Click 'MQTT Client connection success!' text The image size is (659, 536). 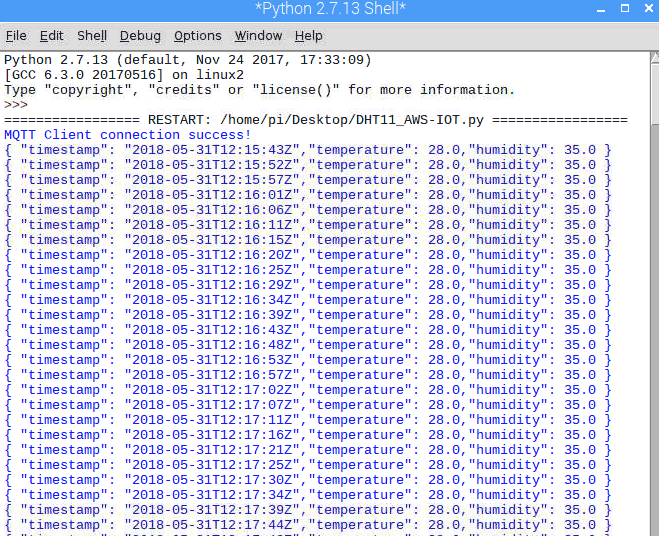pyautogui.click(x=127, y=135)
